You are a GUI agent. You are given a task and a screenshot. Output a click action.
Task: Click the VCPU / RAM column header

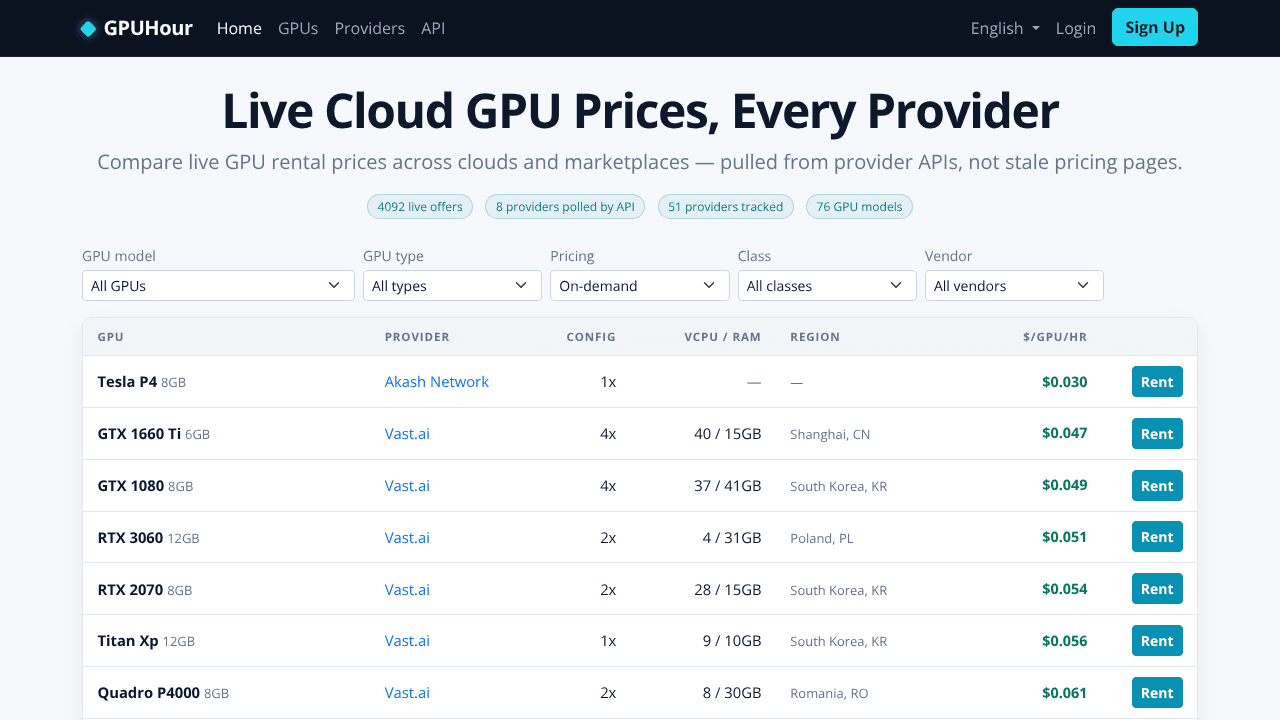[x=723, y=337]
